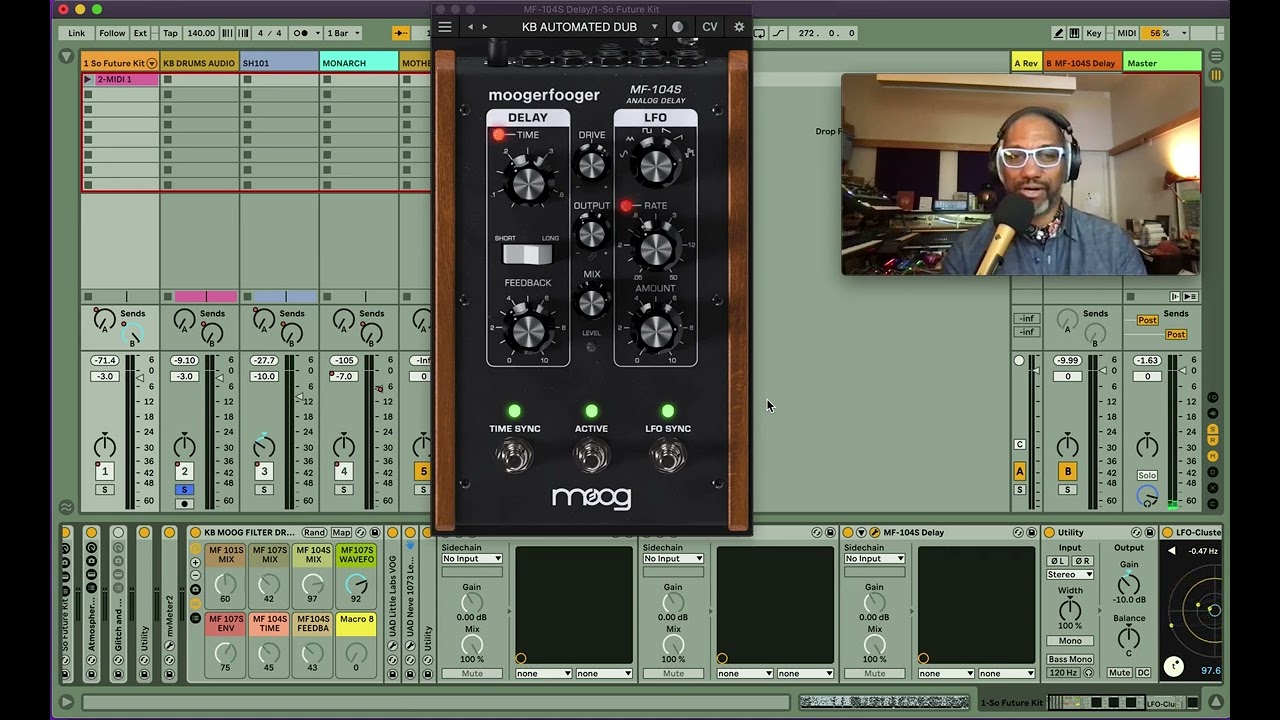Open MF-104S Delay plugin wrench icon
The width and height of the screenshot is (1280, 720).
pyautogui.click(x=875, y=533)
